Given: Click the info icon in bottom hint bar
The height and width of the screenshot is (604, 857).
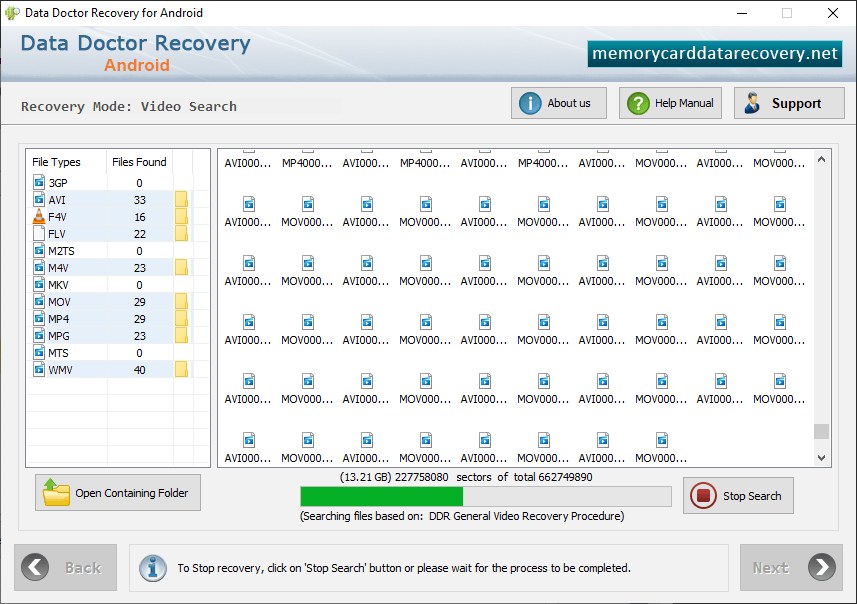Looking at the screenshot, I should click(153, 568).
